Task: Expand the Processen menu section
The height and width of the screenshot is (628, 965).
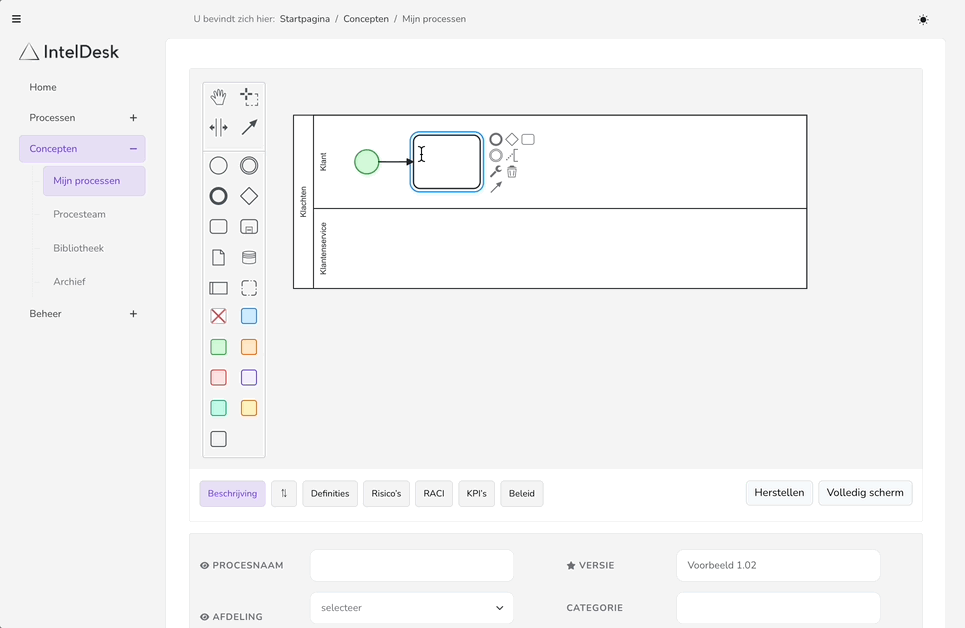Action: [133, 118]
